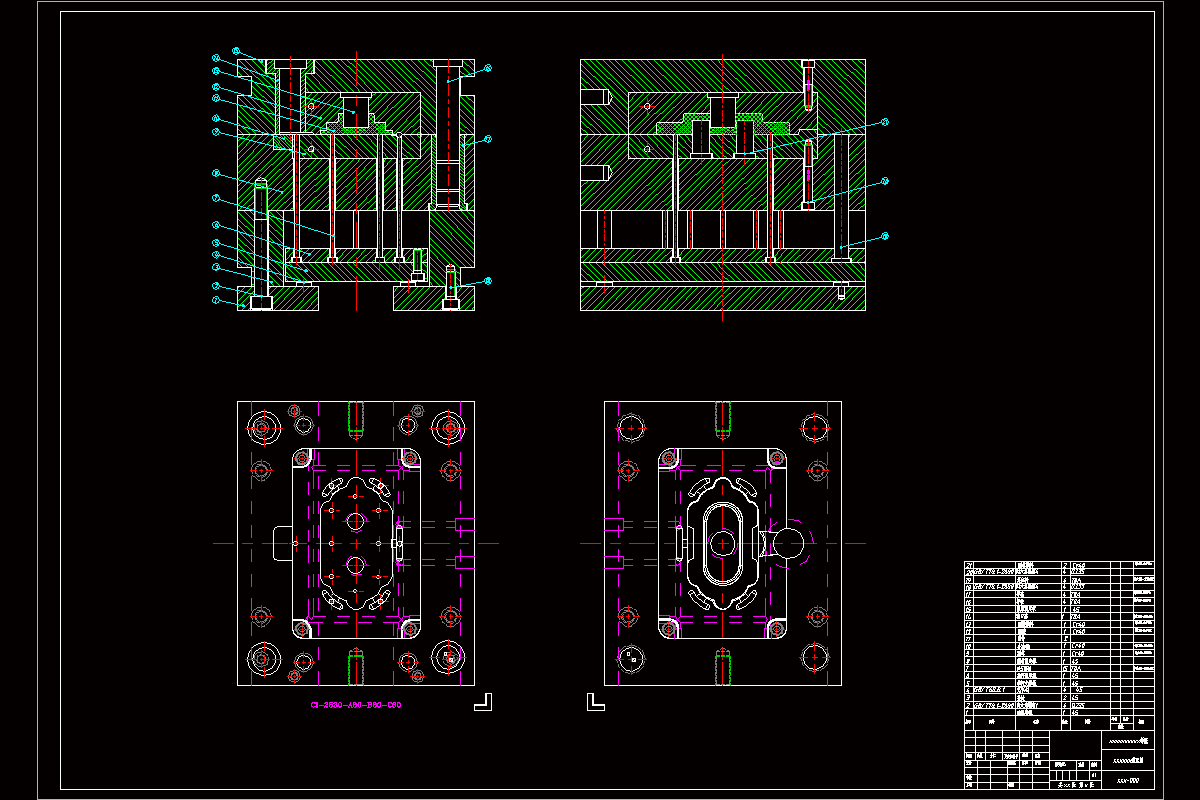This screenshot has width=1200, height=800.
Task: Select the central circle in right plan view cavity
Action: coord(722,543)
